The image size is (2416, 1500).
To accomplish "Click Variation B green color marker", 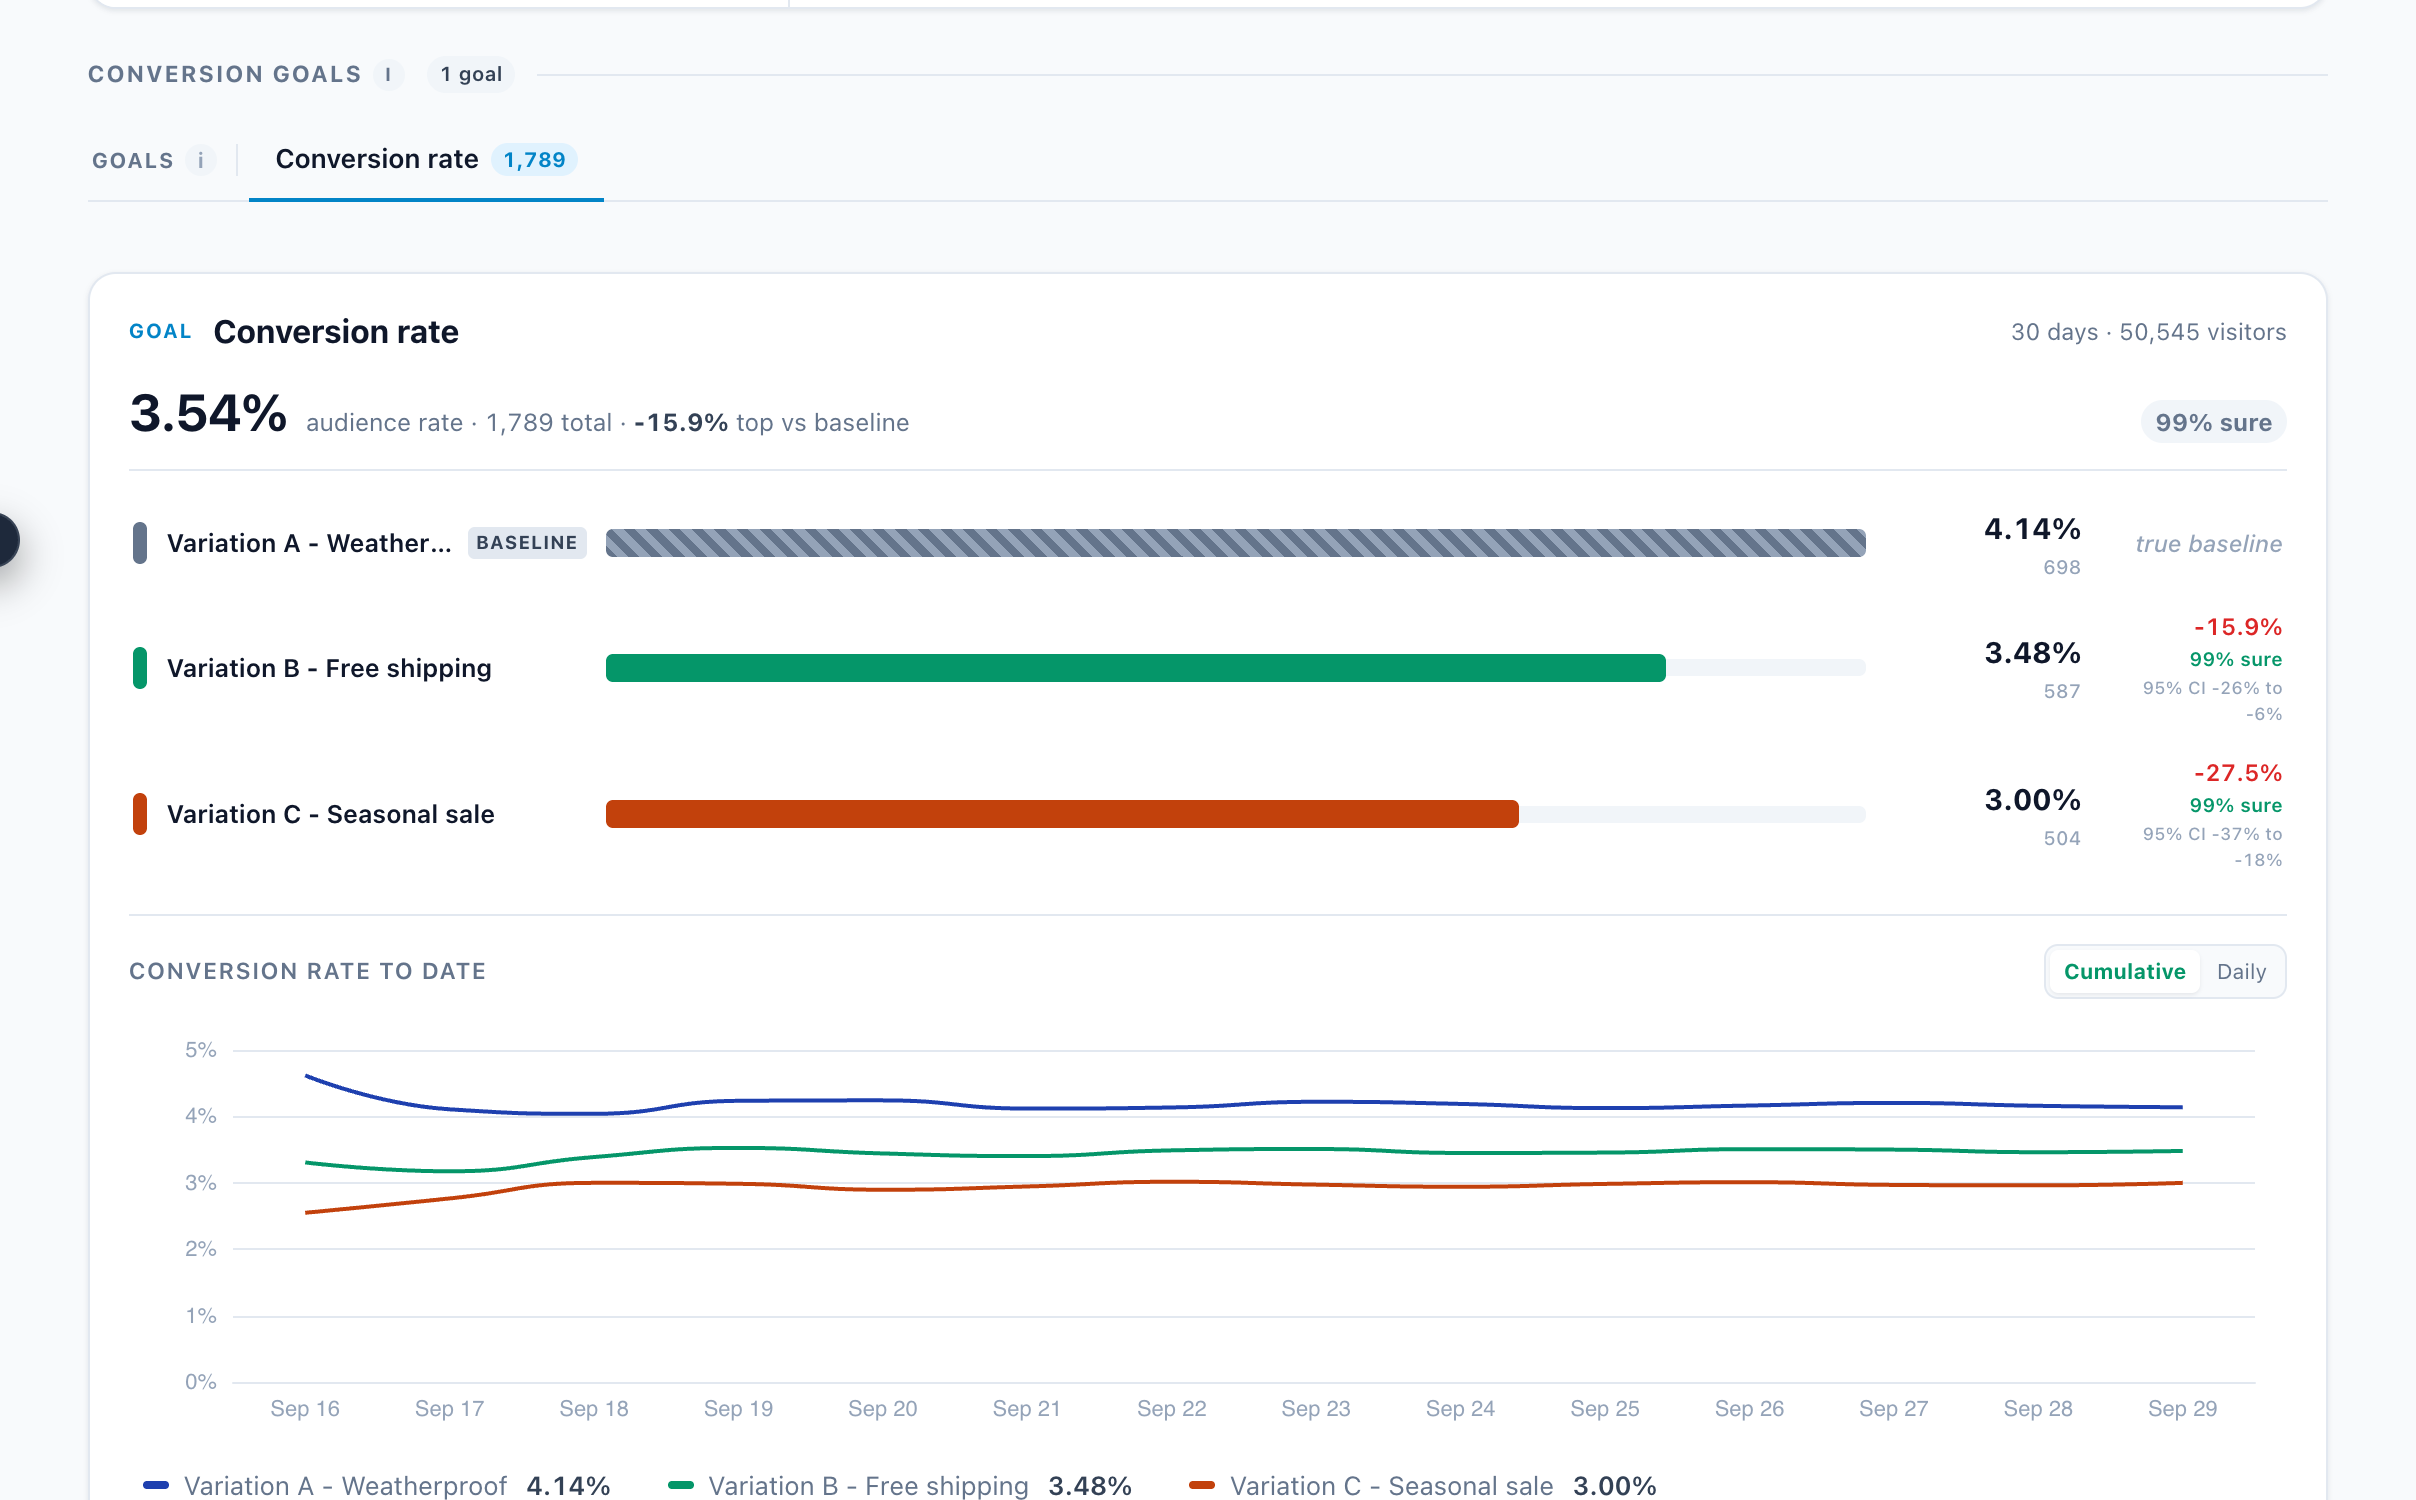I will [140, 668].
